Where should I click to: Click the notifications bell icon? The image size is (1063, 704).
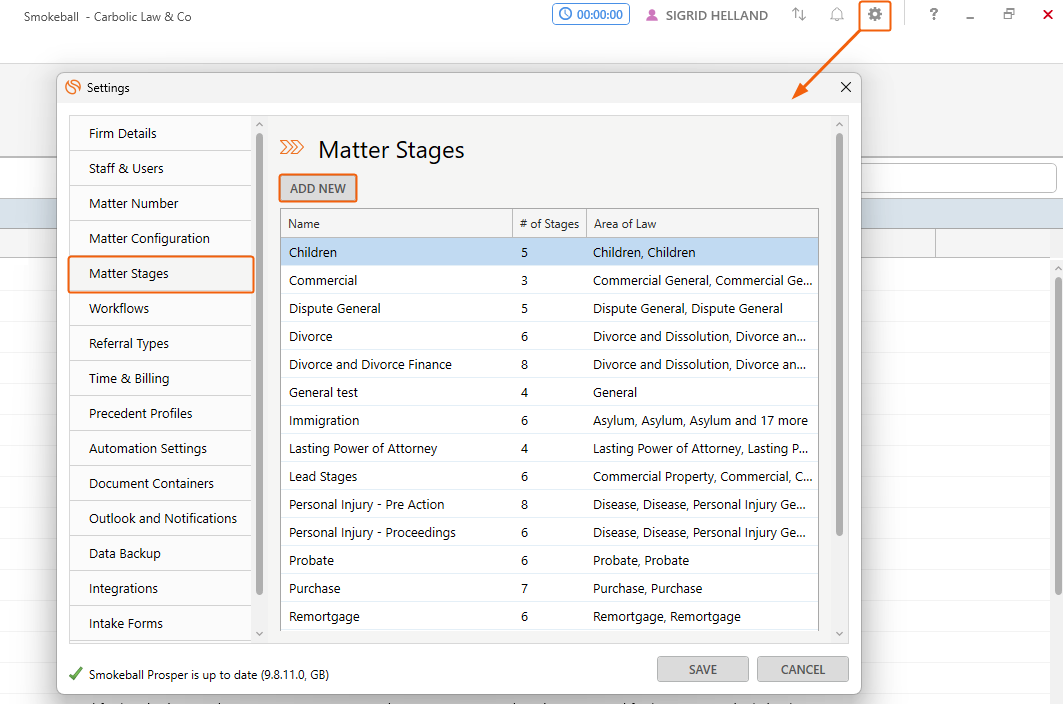[837, 14]
